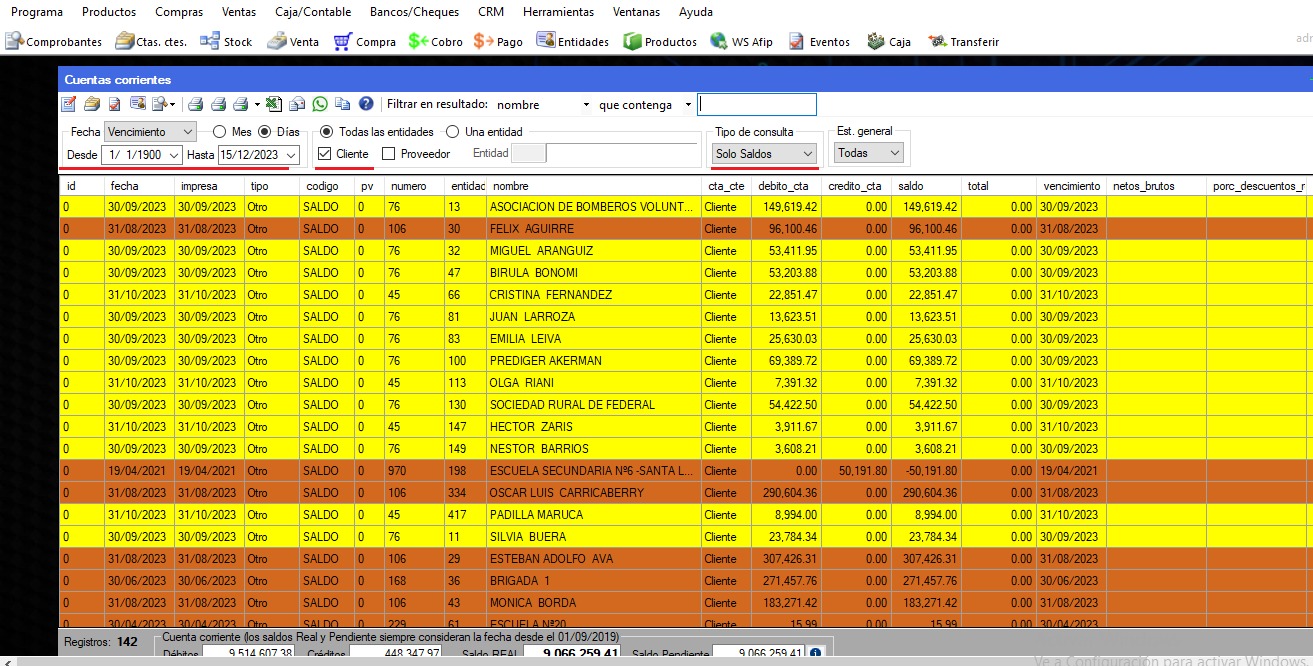The height and width of the screenshot is (666, 1313).
Task: Launch WS Afip from the toolbar
Action: pos(743,42)
